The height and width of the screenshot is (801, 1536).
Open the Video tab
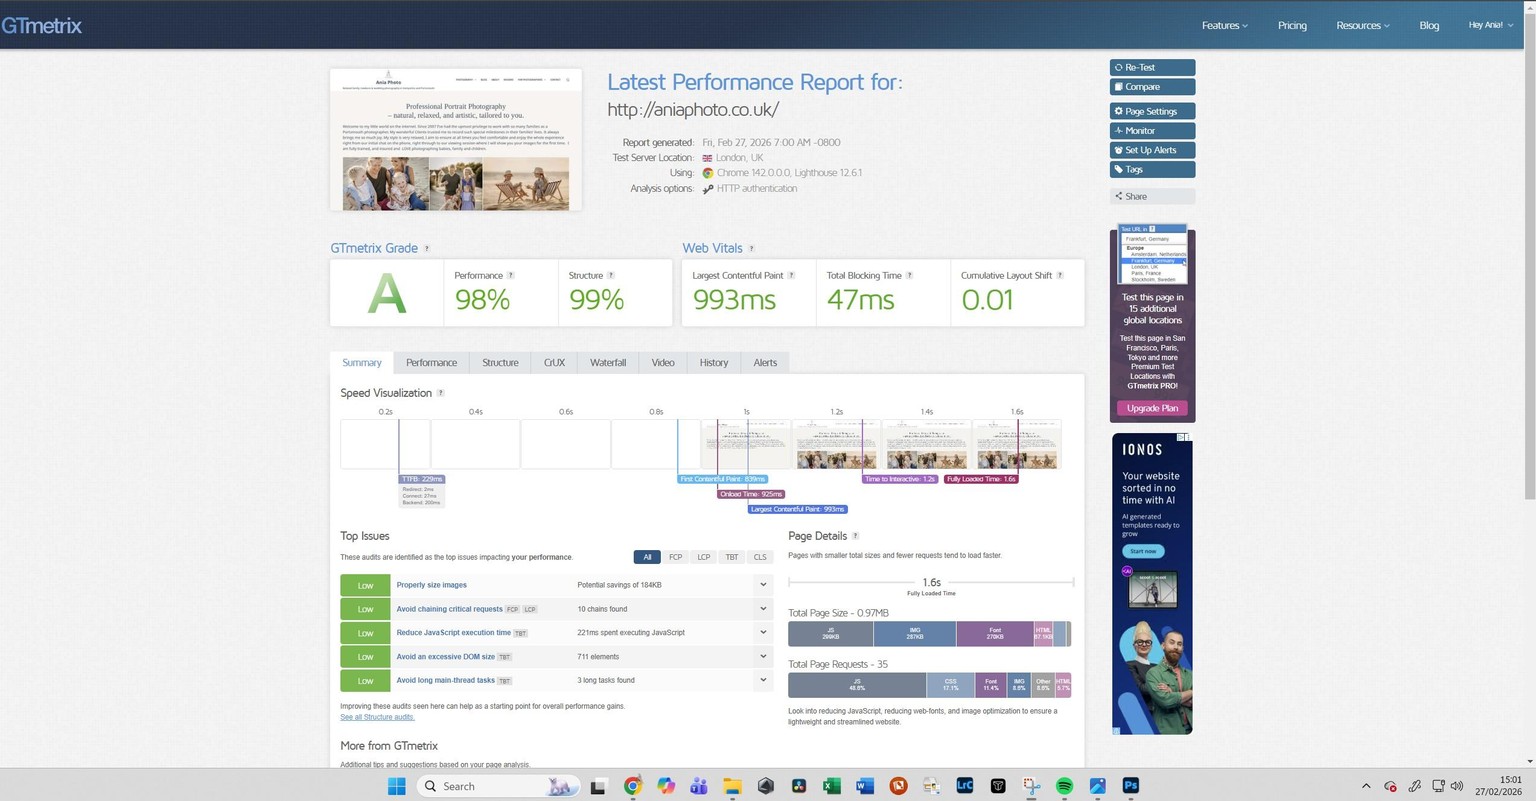click(x=663, y=363)
